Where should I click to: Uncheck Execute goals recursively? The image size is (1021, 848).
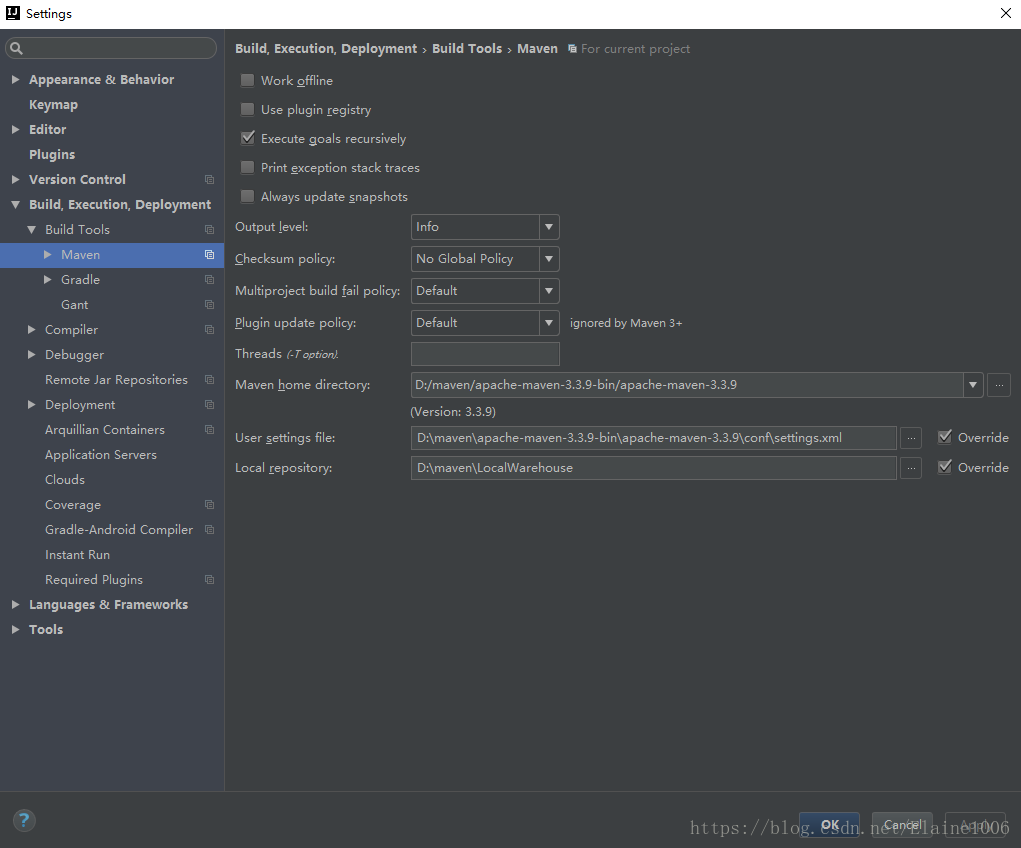point(247,138)
